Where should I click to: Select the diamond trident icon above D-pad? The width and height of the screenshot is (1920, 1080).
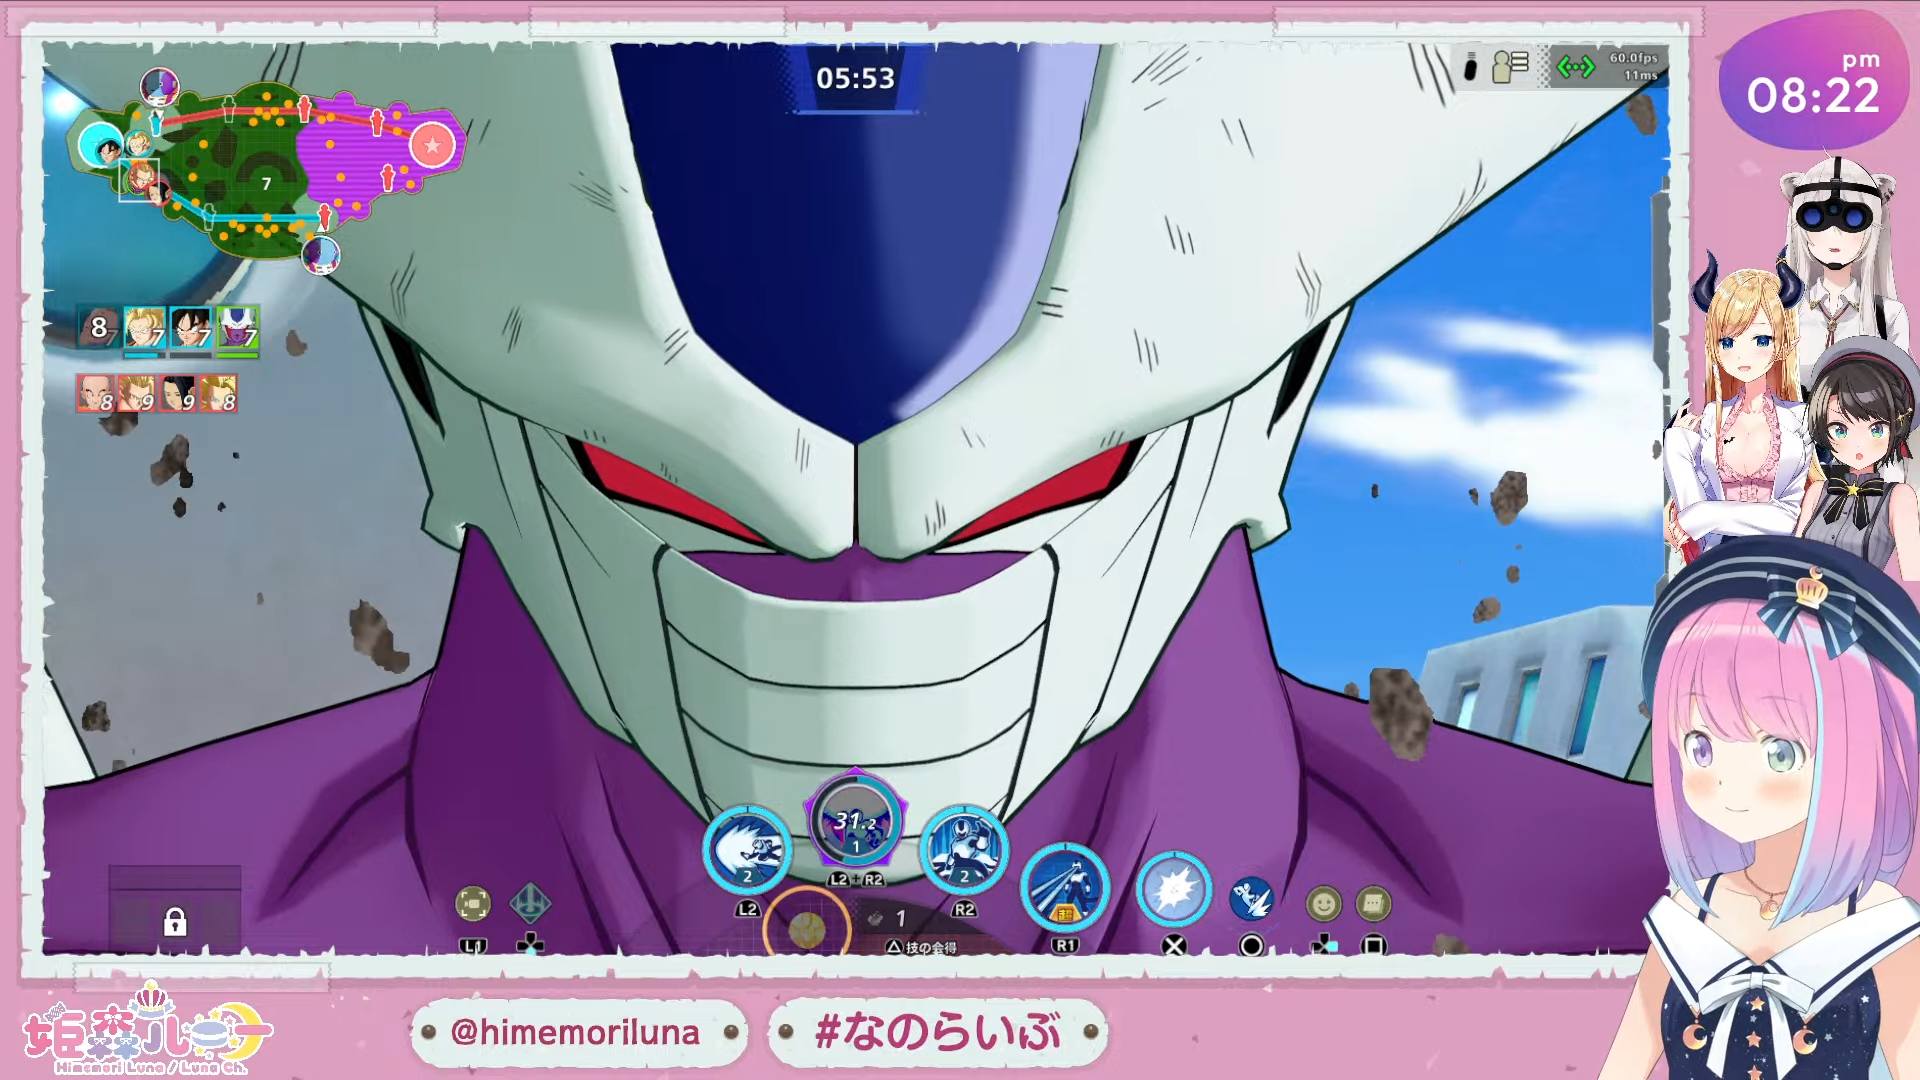coord(530,903)
